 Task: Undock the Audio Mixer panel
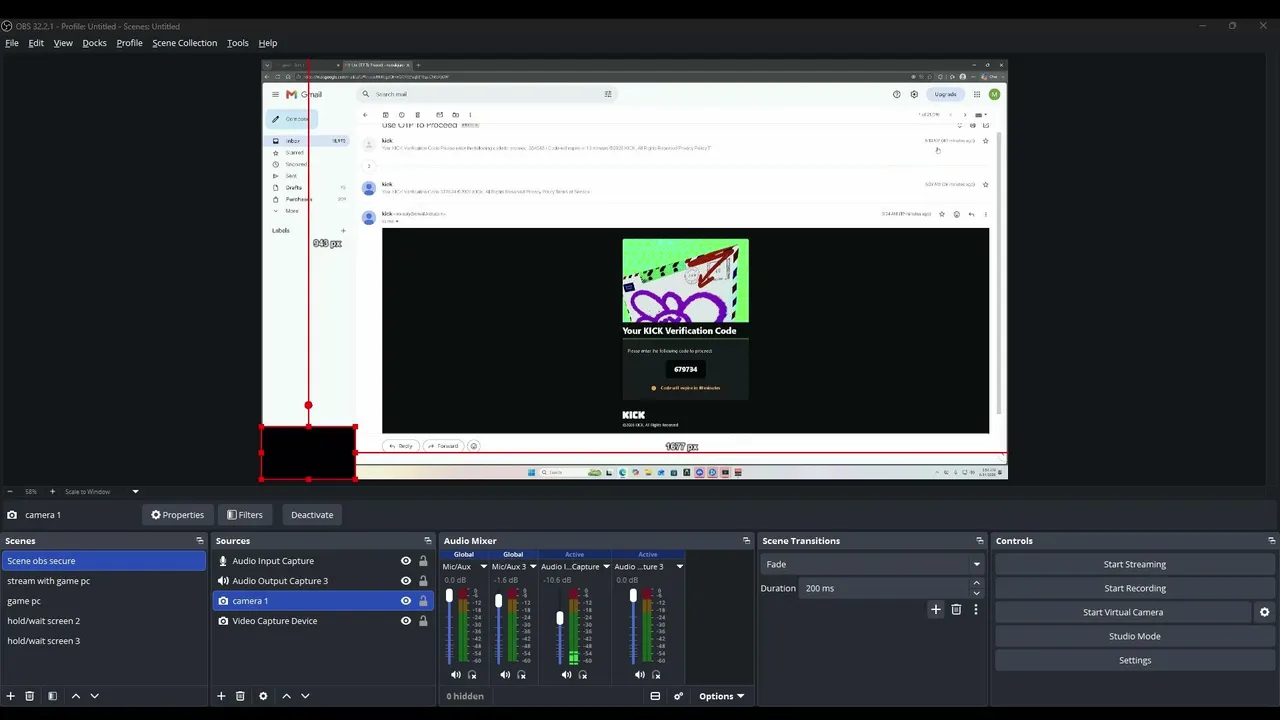point(746,541)
